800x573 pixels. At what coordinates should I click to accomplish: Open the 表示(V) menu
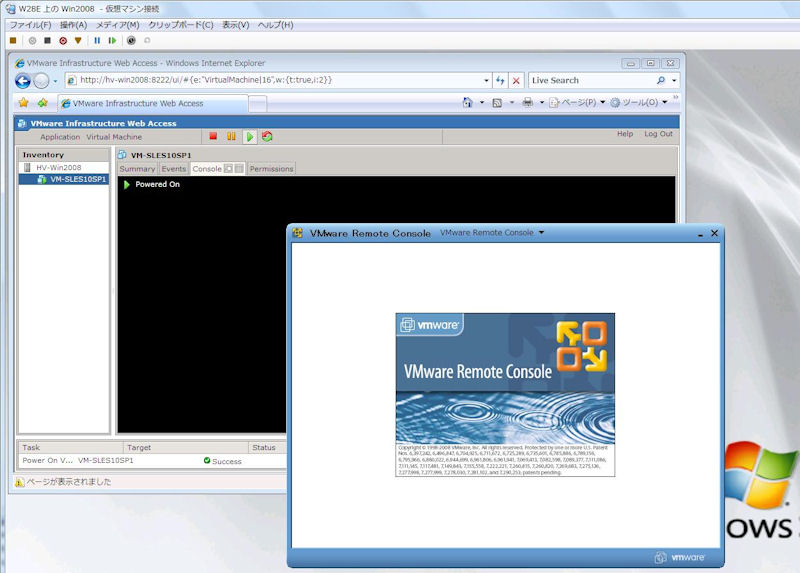(x=236, y=24)
